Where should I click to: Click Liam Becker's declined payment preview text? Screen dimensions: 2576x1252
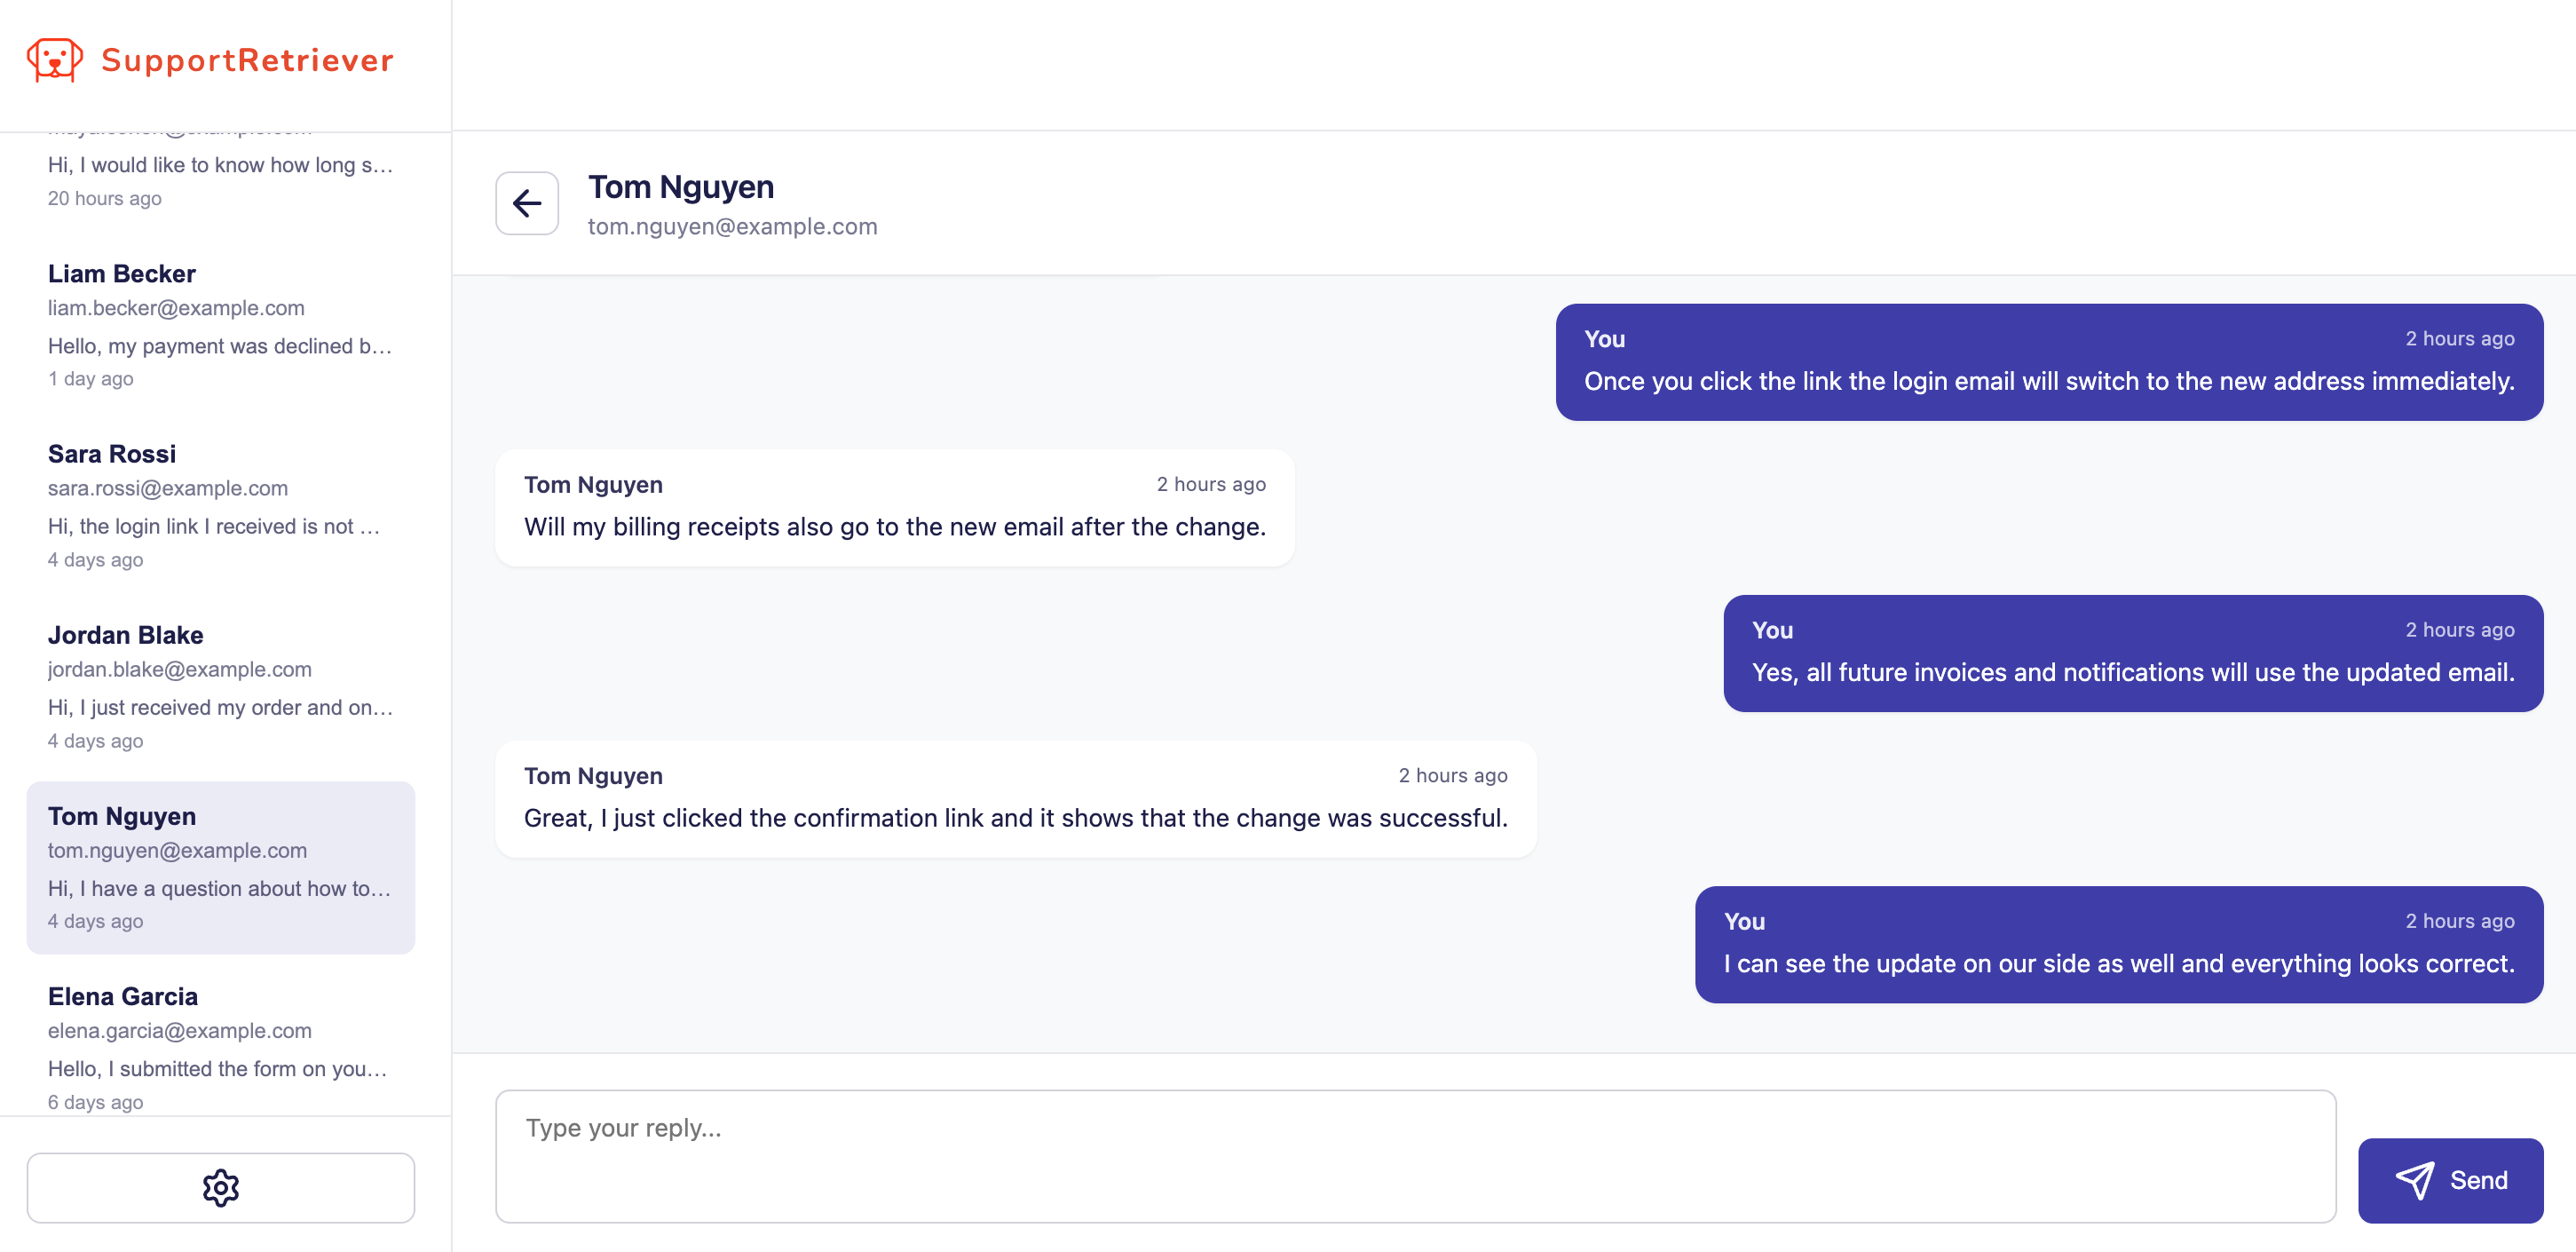(x=219, y=346)
